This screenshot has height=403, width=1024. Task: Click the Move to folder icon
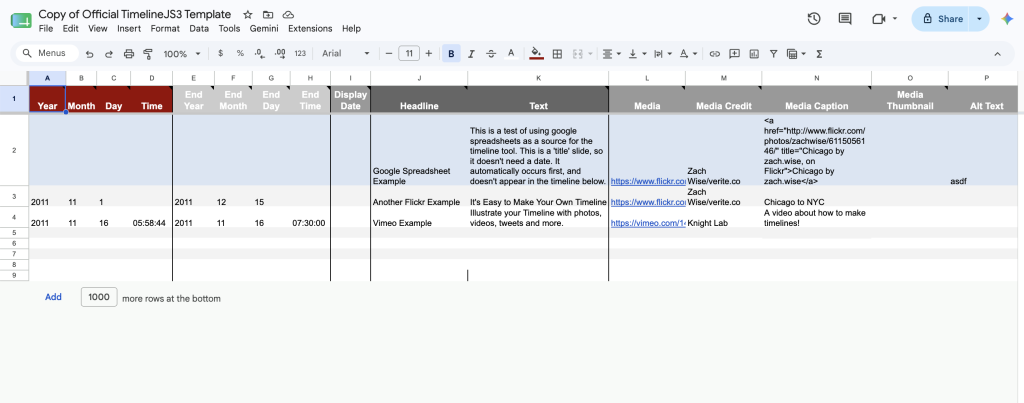268,14
